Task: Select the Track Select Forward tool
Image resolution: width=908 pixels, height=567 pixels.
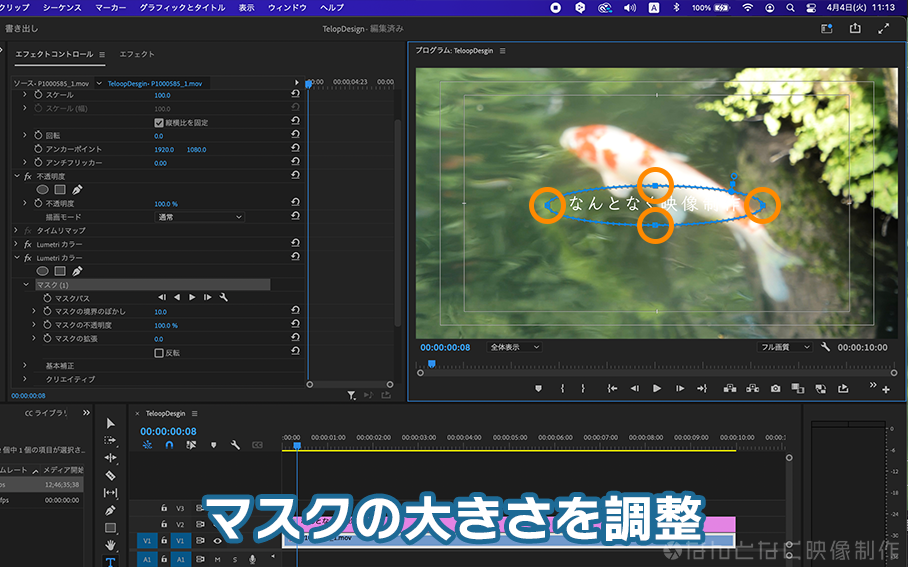Action: (x=110, y=441)
